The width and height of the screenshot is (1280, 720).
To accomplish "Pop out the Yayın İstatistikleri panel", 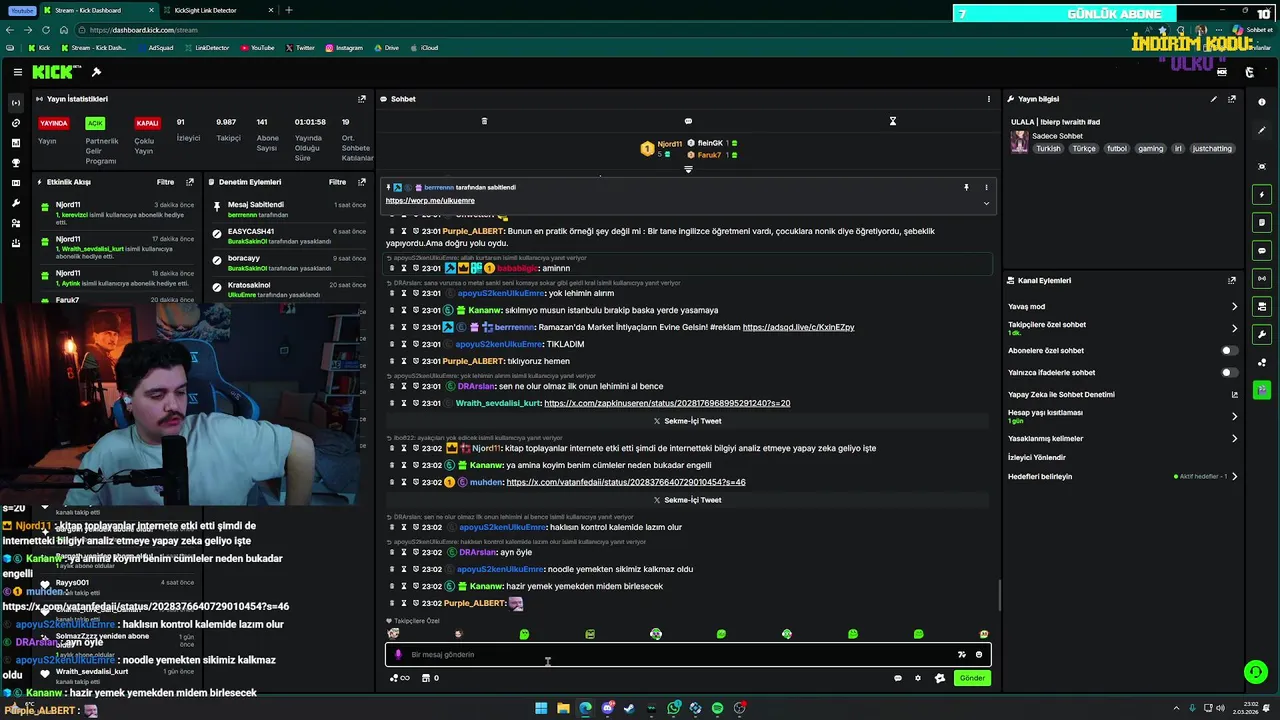I will (362, 99).
